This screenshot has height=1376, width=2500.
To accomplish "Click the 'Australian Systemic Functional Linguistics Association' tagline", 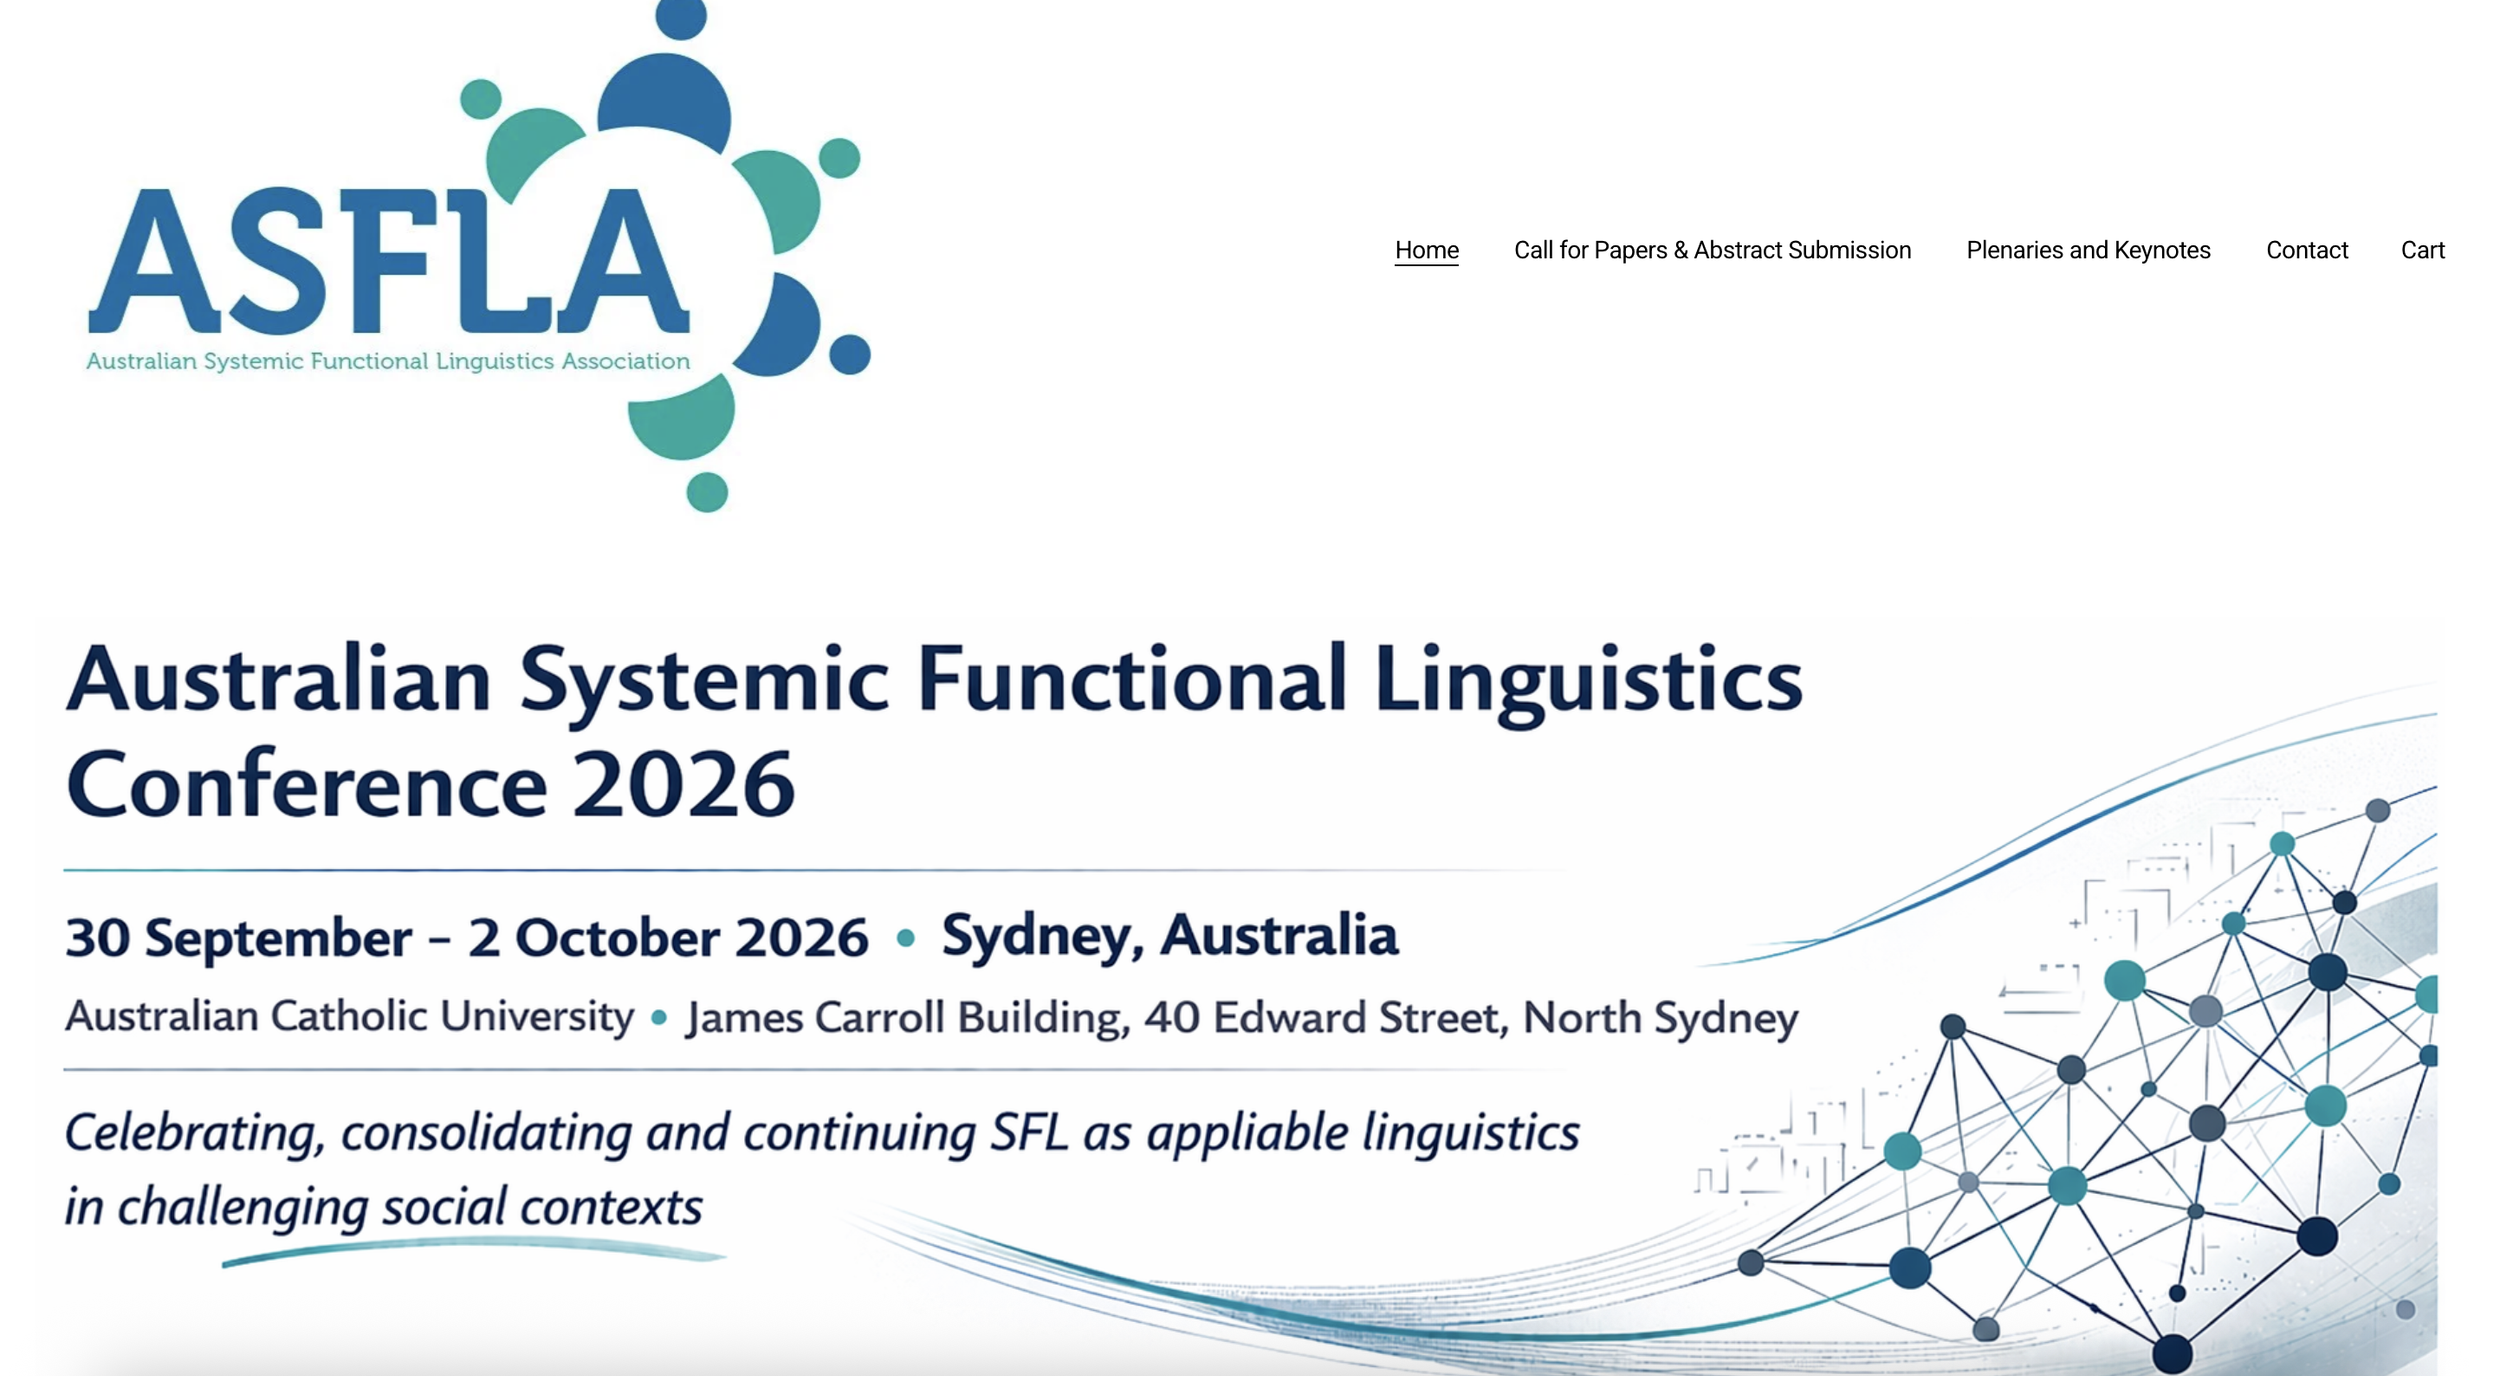I will (388, 361).
